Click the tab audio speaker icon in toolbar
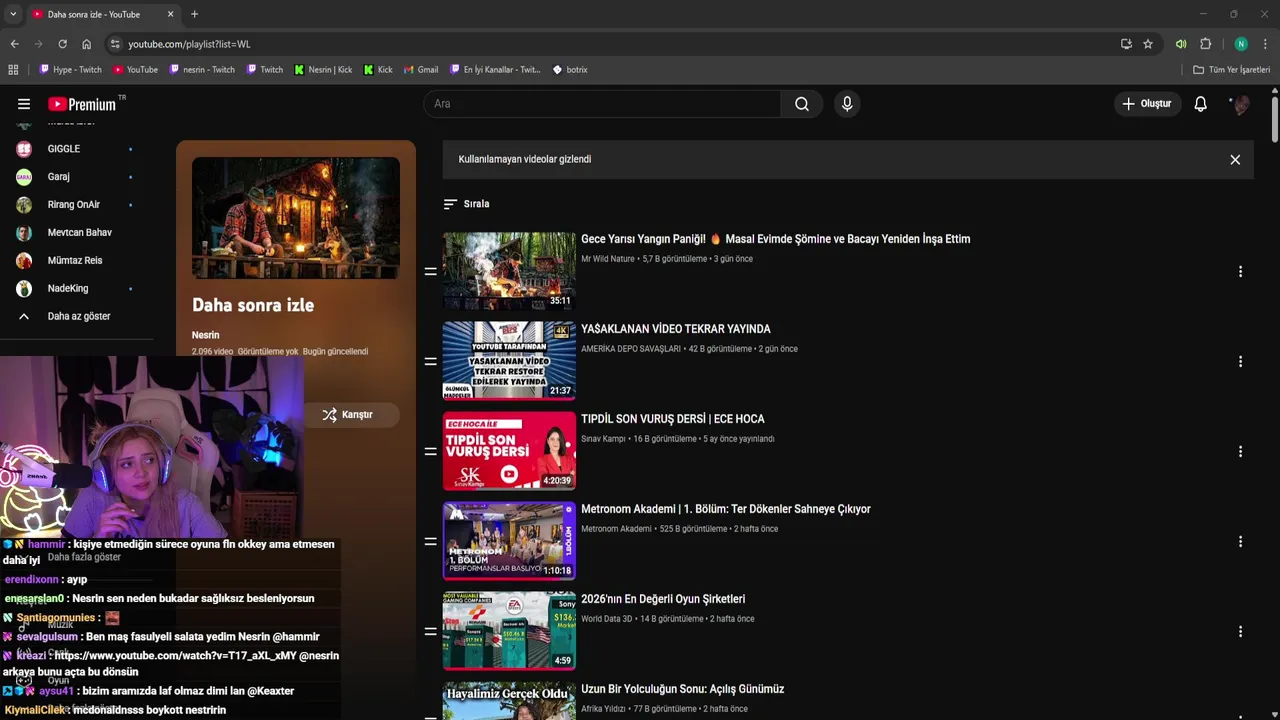 [1181, 44]
